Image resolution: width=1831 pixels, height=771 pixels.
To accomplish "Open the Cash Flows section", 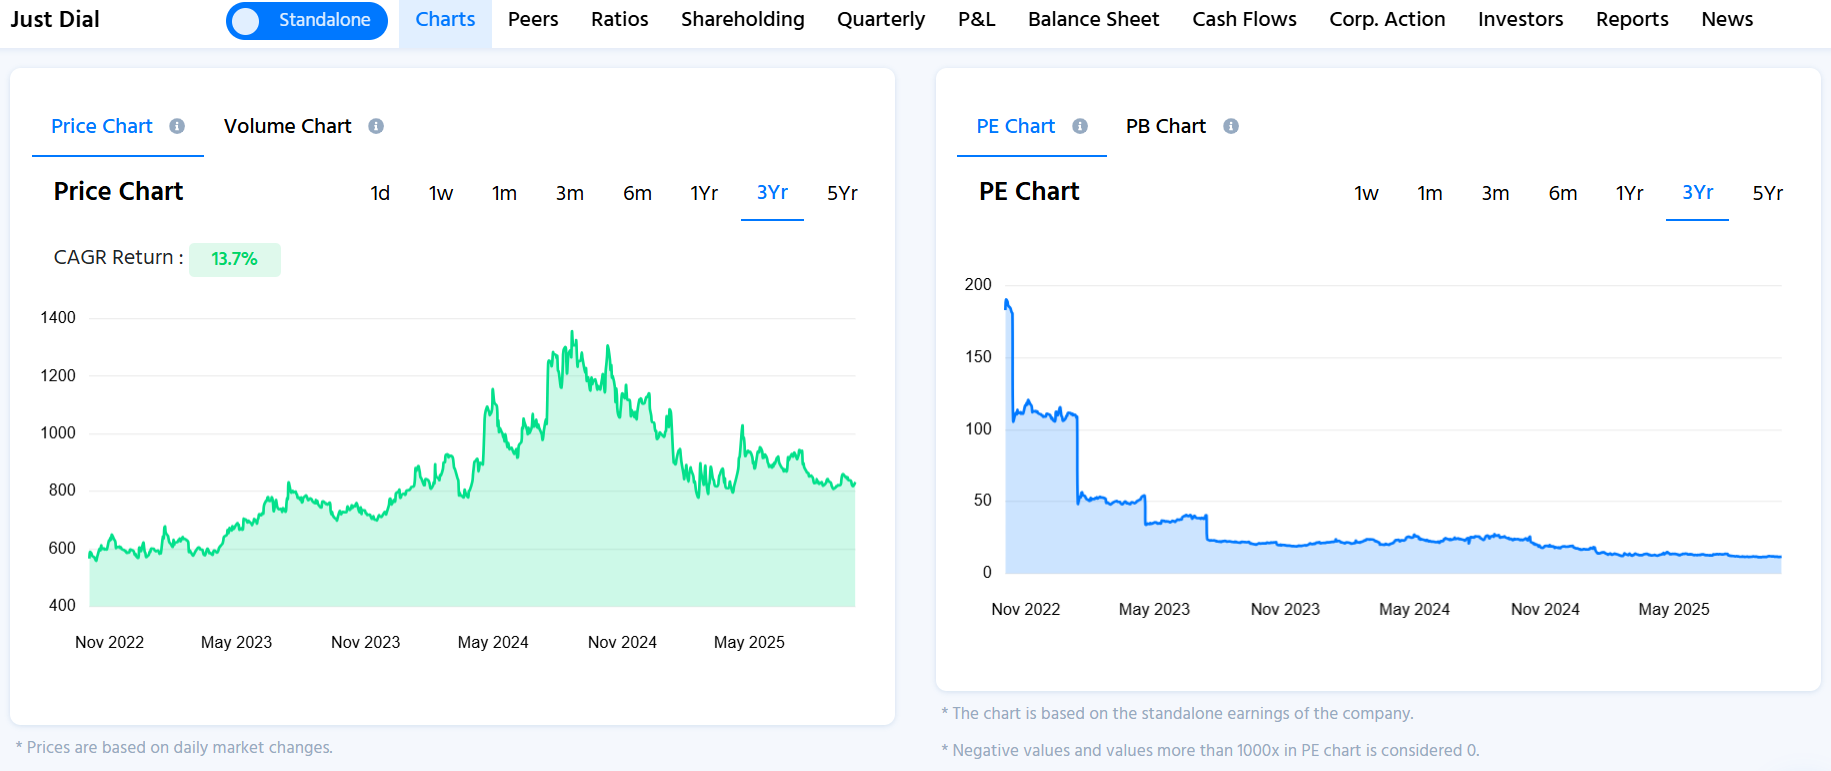I will point(1244,20).
